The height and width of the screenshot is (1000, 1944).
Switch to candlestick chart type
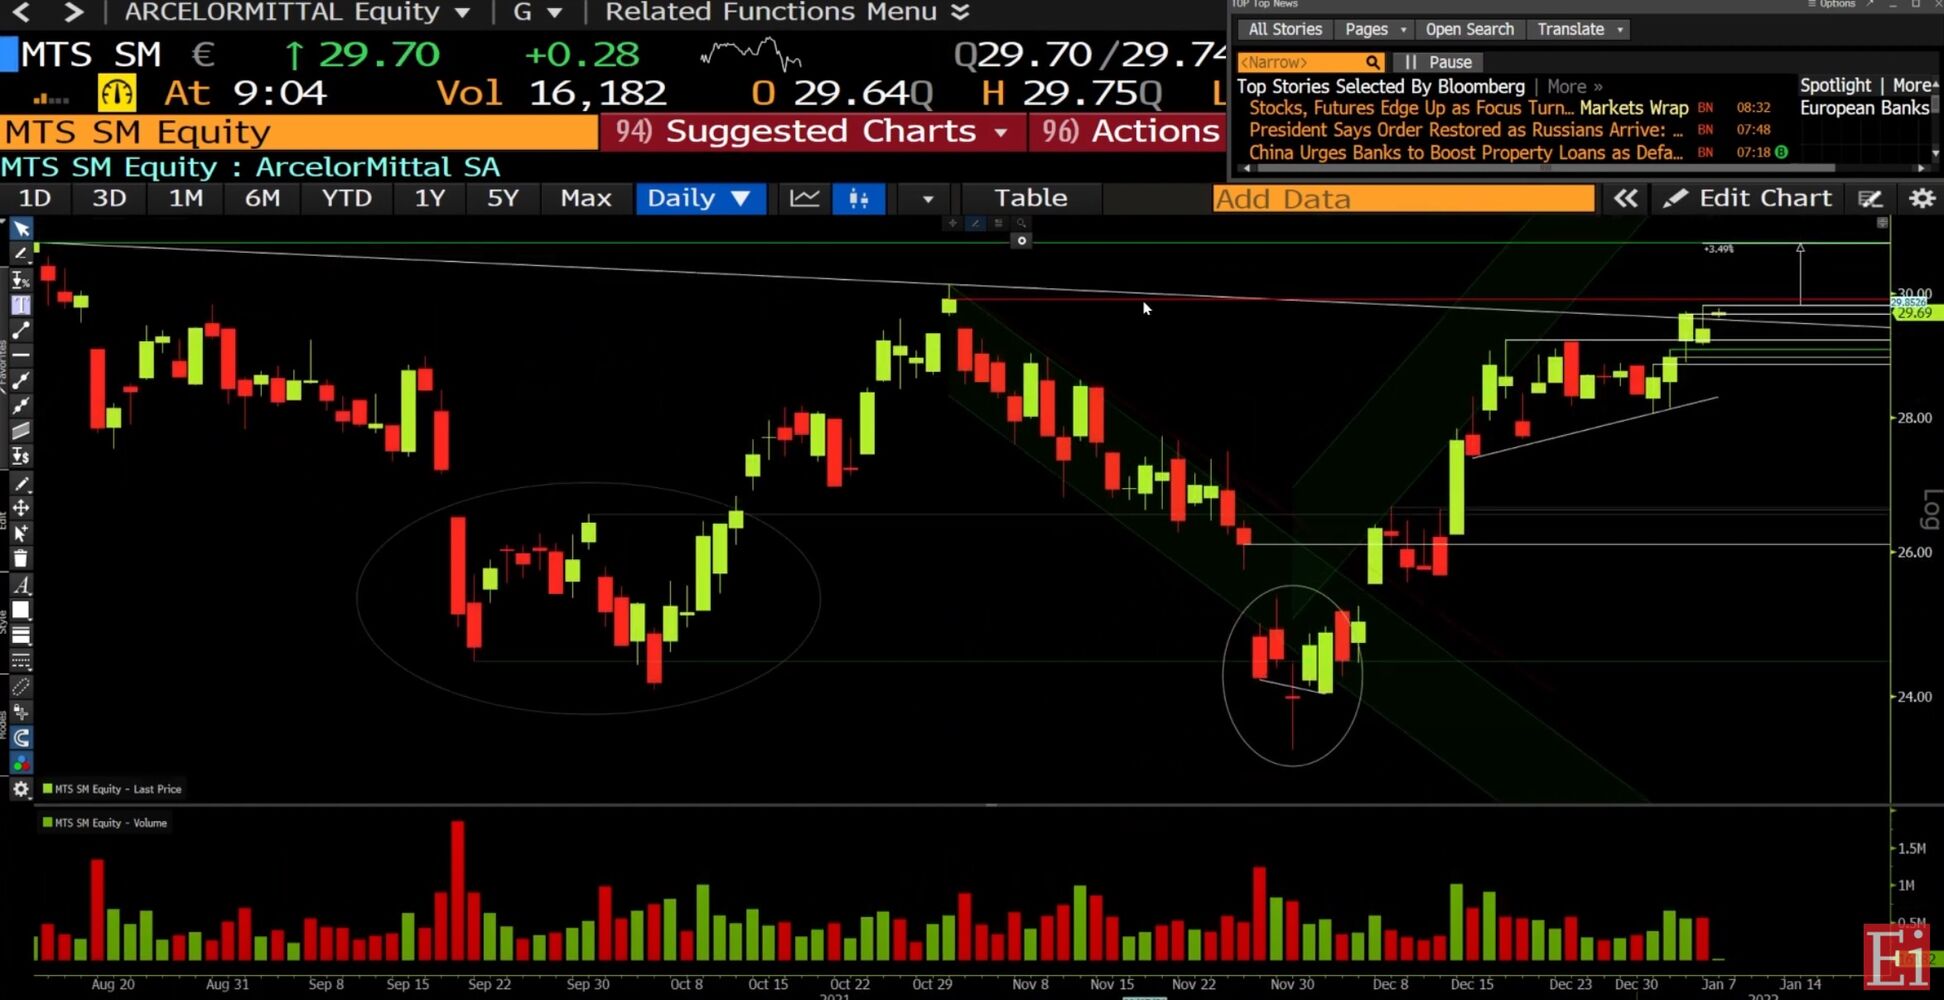(859, 198)
